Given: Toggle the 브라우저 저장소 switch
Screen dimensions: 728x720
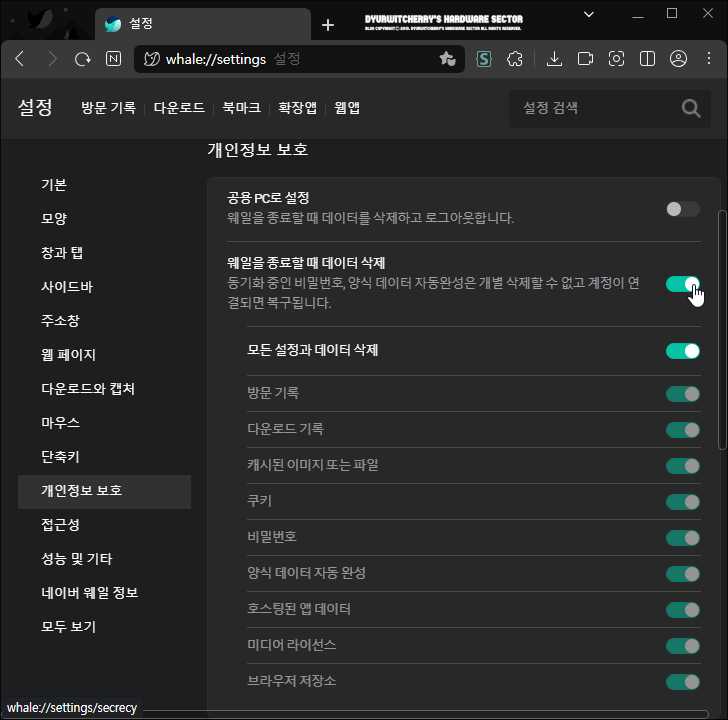Looking at the screenshot, I should [x=682, y=682].
